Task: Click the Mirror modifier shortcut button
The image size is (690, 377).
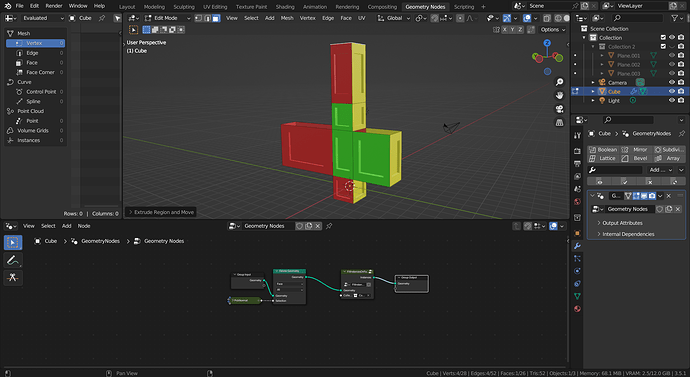Action: click(x=636, y=150)
